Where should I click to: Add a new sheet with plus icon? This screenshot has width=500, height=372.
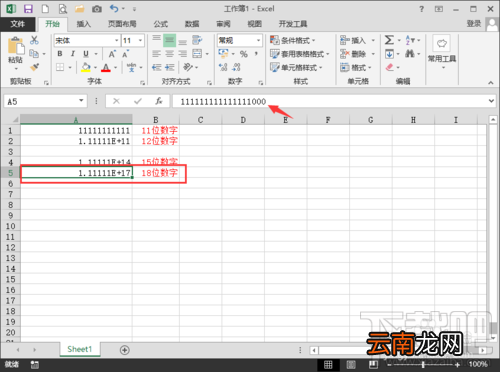[125, 350]
